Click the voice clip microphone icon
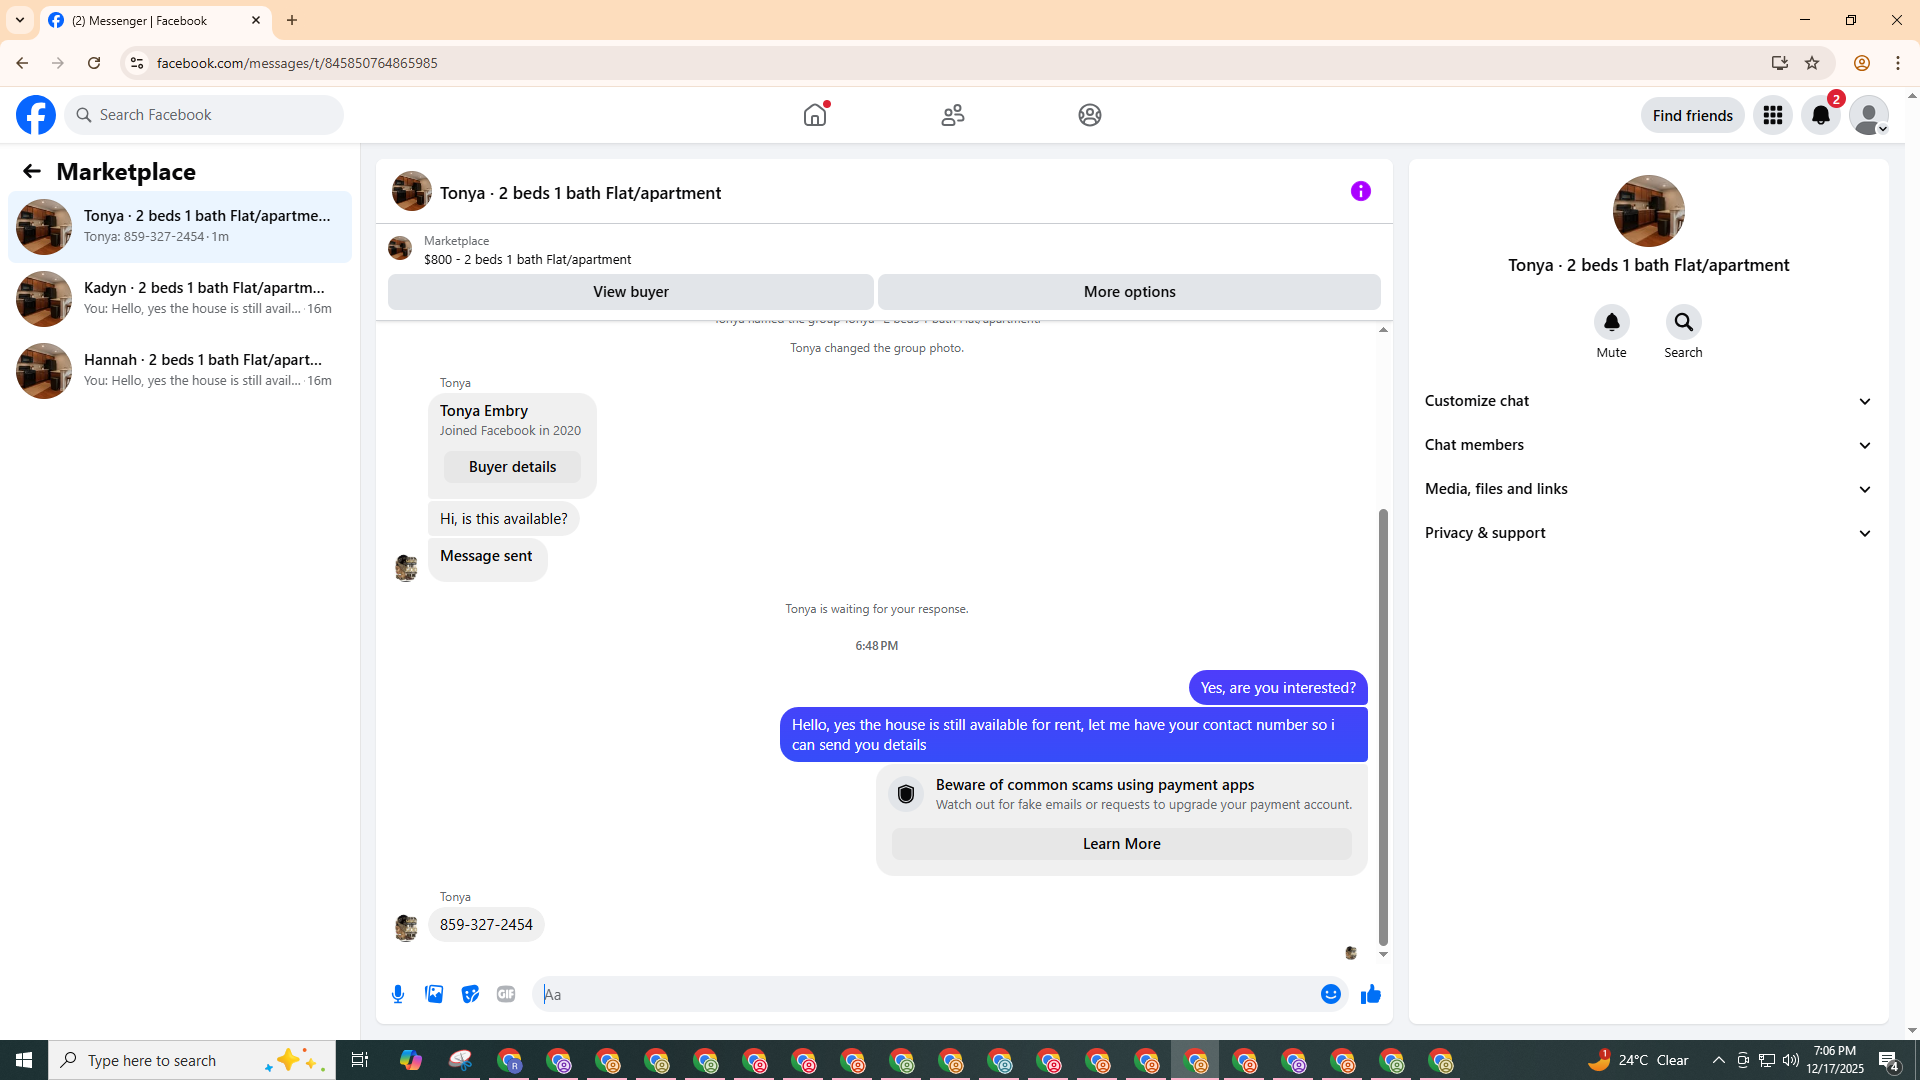This screenshot has width=1920, height=1080. [398, 994]
